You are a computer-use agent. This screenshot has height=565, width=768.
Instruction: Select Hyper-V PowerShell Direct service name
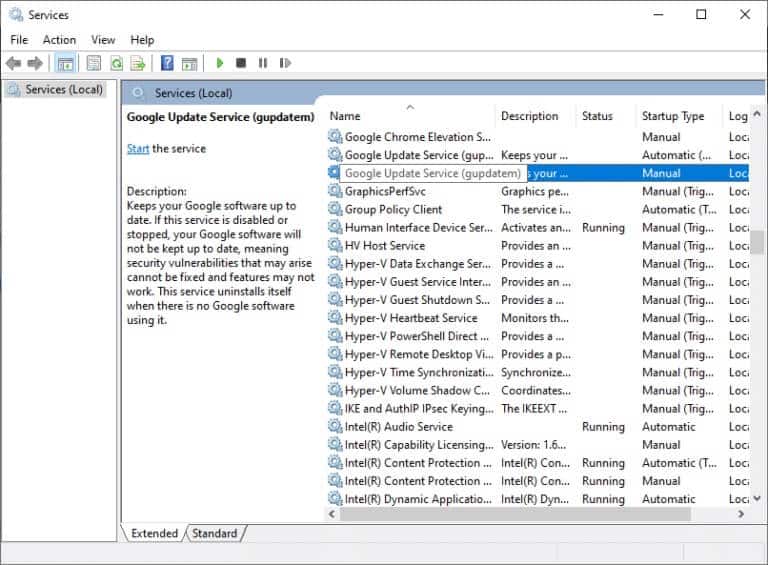pyautogui.click(x=417, y=336)
